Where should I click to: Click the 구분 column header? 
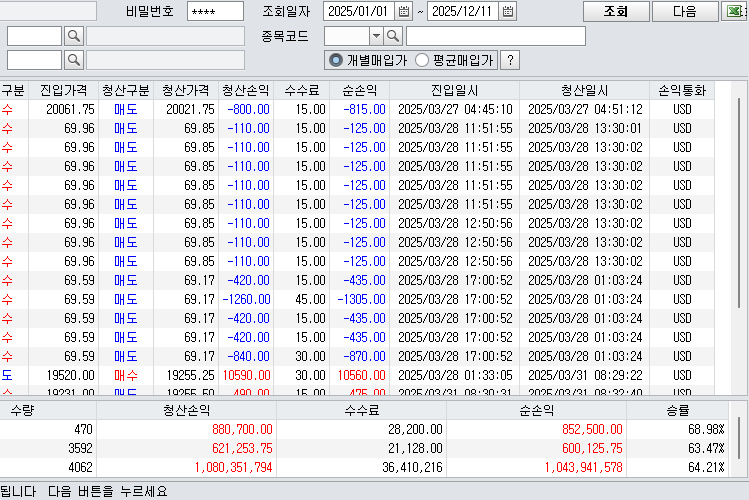pos(13,90)
